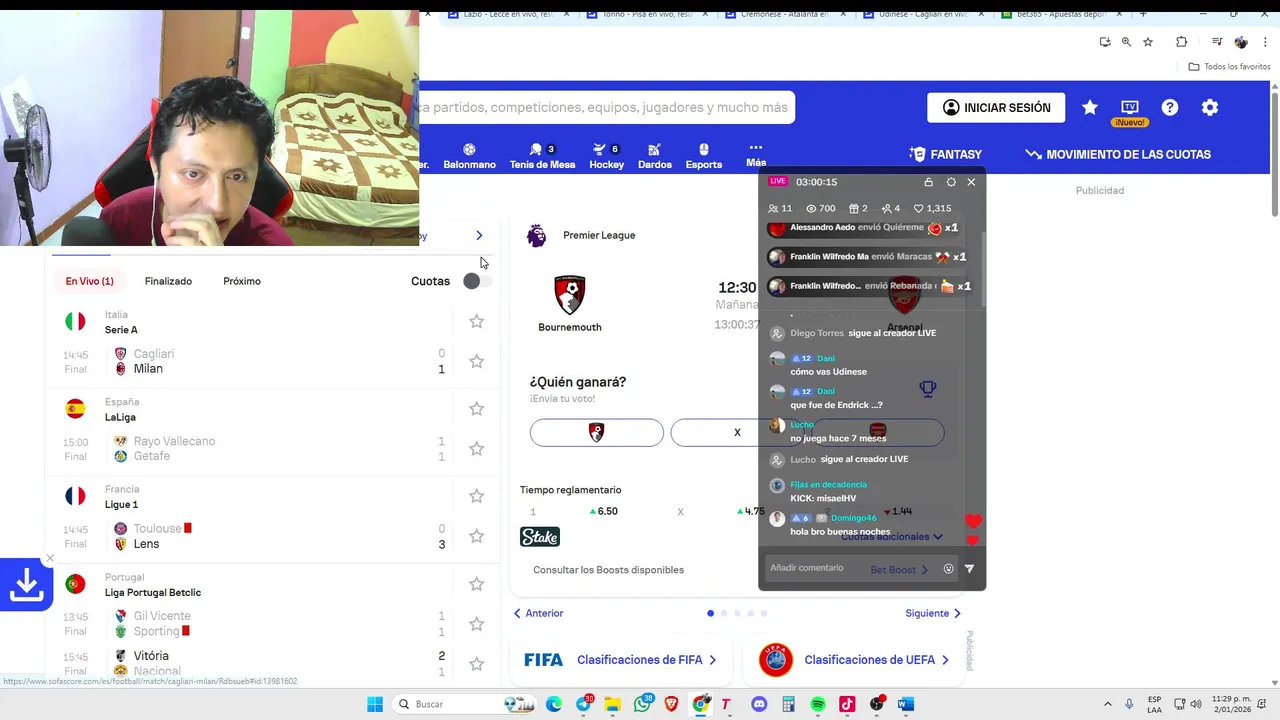Open the browser media control icon

pyautogui.click(x=1217, y=42)
